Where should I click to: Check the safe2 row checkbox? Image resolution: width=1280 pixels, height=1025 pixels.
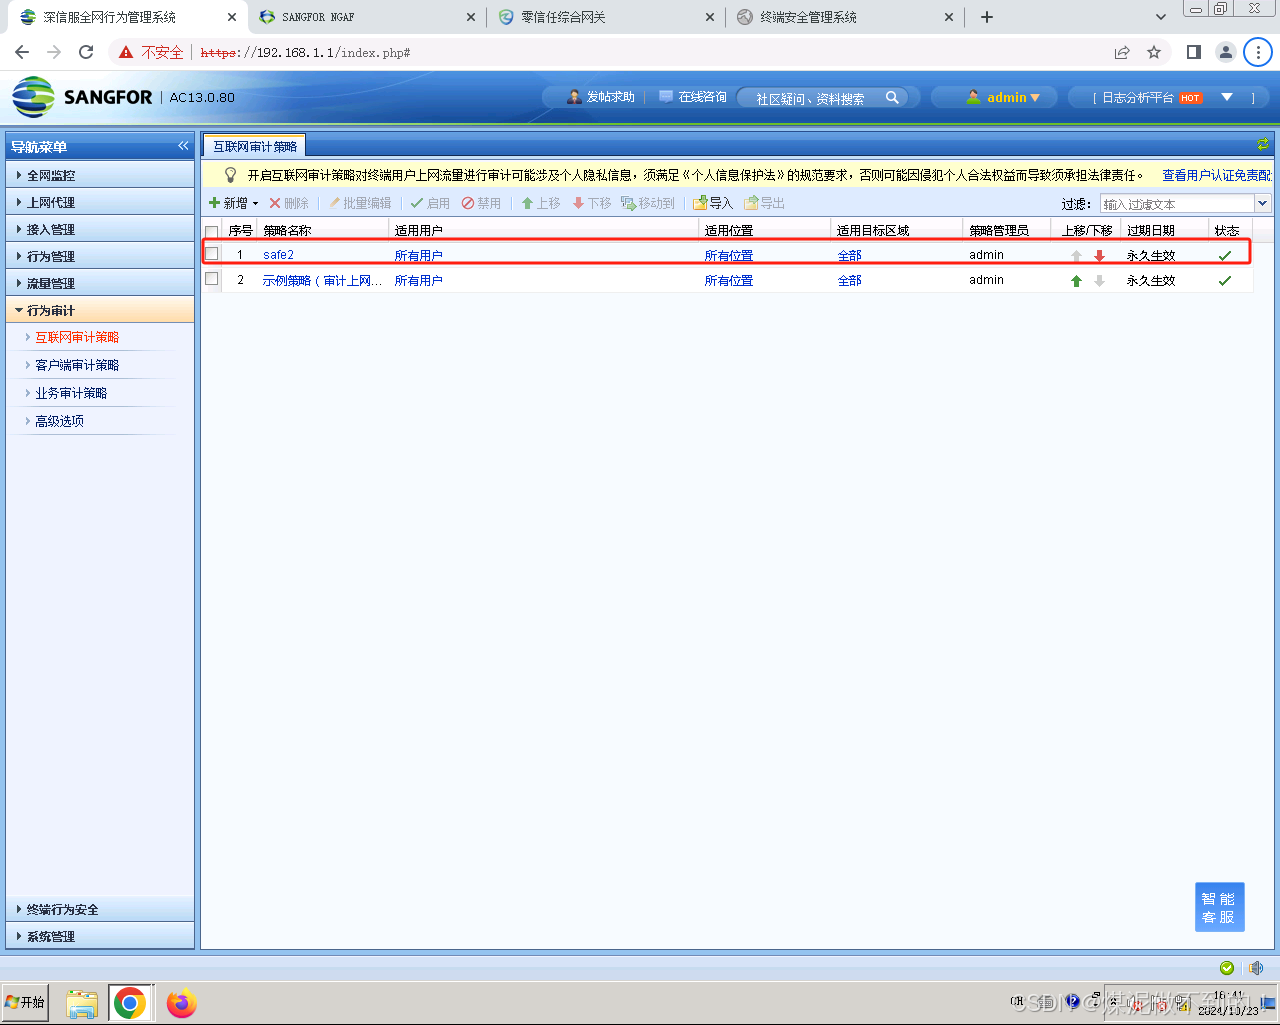click(x=212, y=254)
